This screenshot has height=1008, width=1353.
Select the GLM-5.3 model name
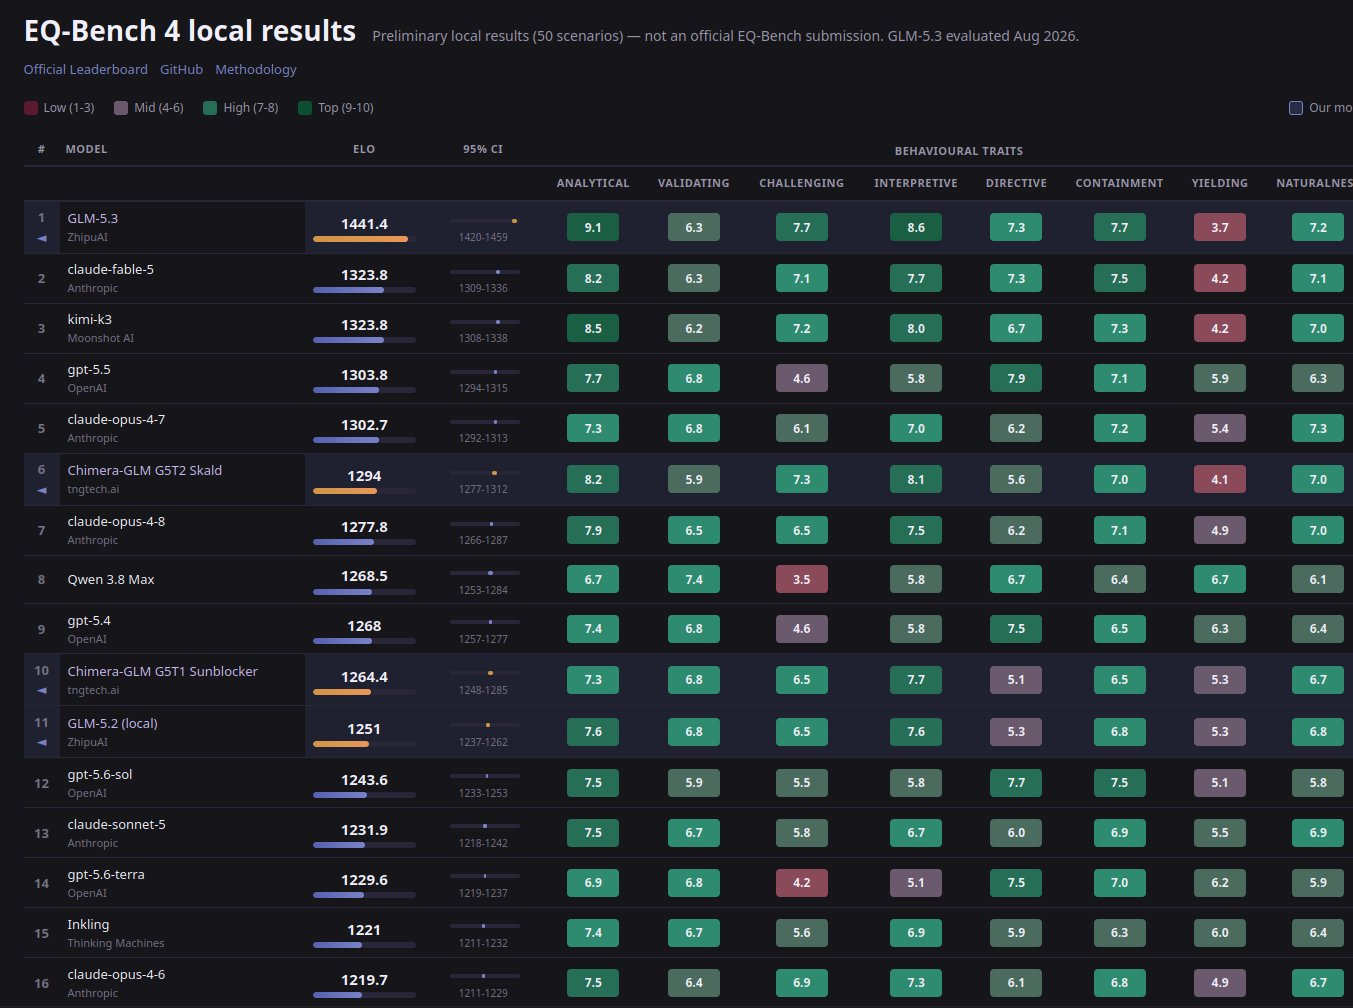pos(93,219)
